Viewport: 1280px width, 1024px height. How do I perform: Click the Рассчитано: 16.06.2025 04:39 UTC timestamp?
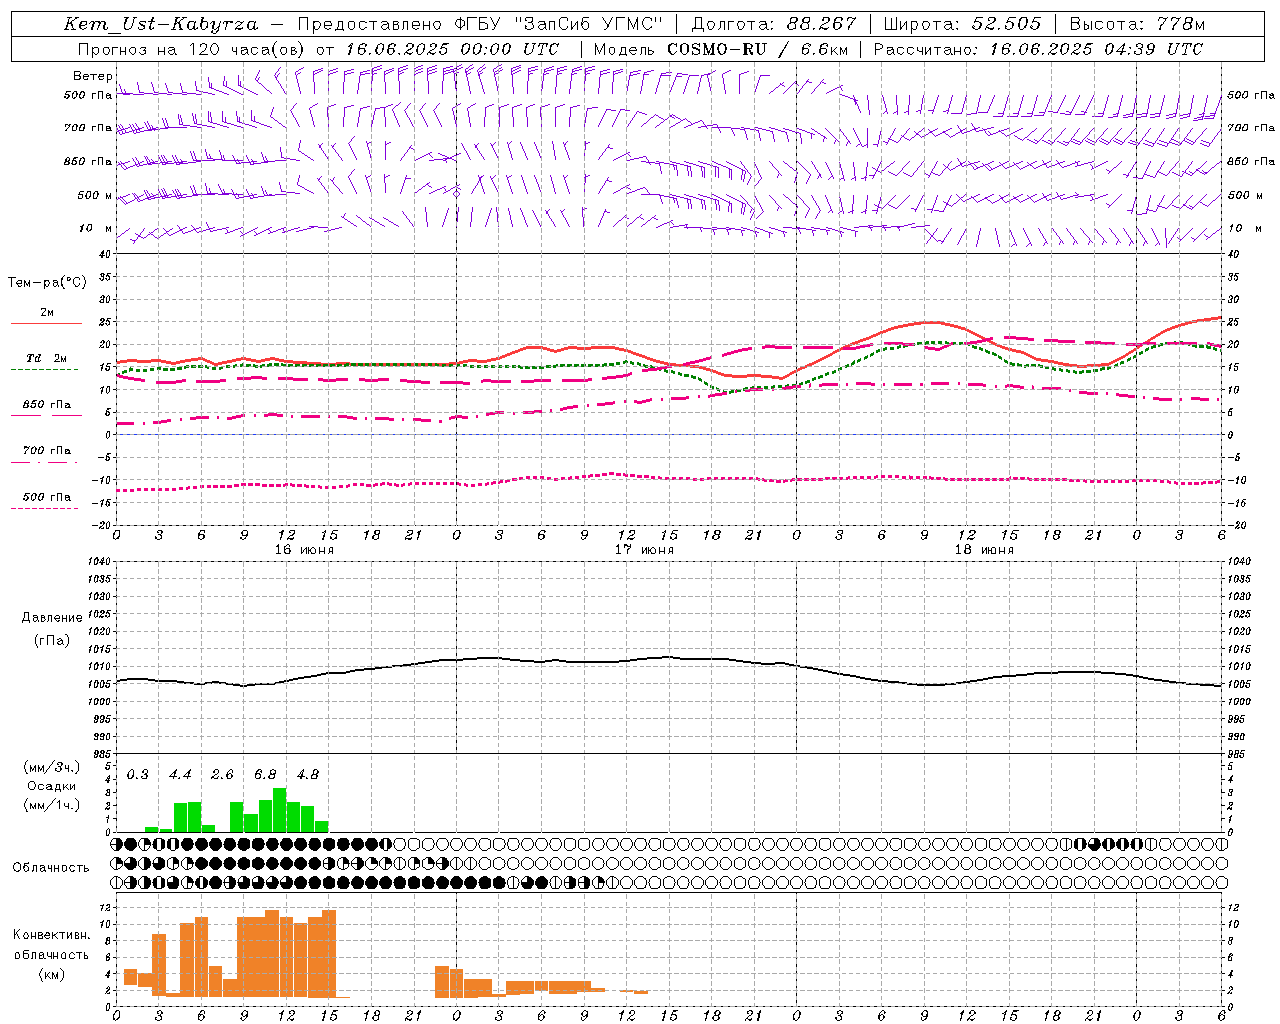coord(1038,49)
